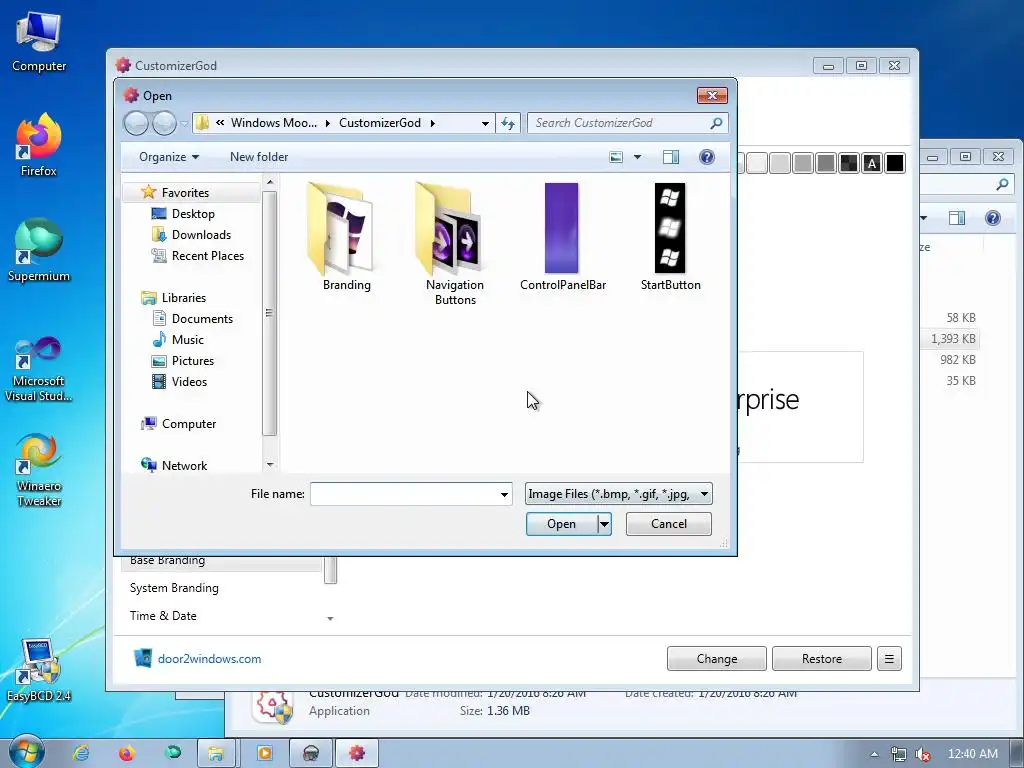The width and height of the screenshot is (1024, 768).
Task: Open the Organize menu
Action: click(168, 157)
